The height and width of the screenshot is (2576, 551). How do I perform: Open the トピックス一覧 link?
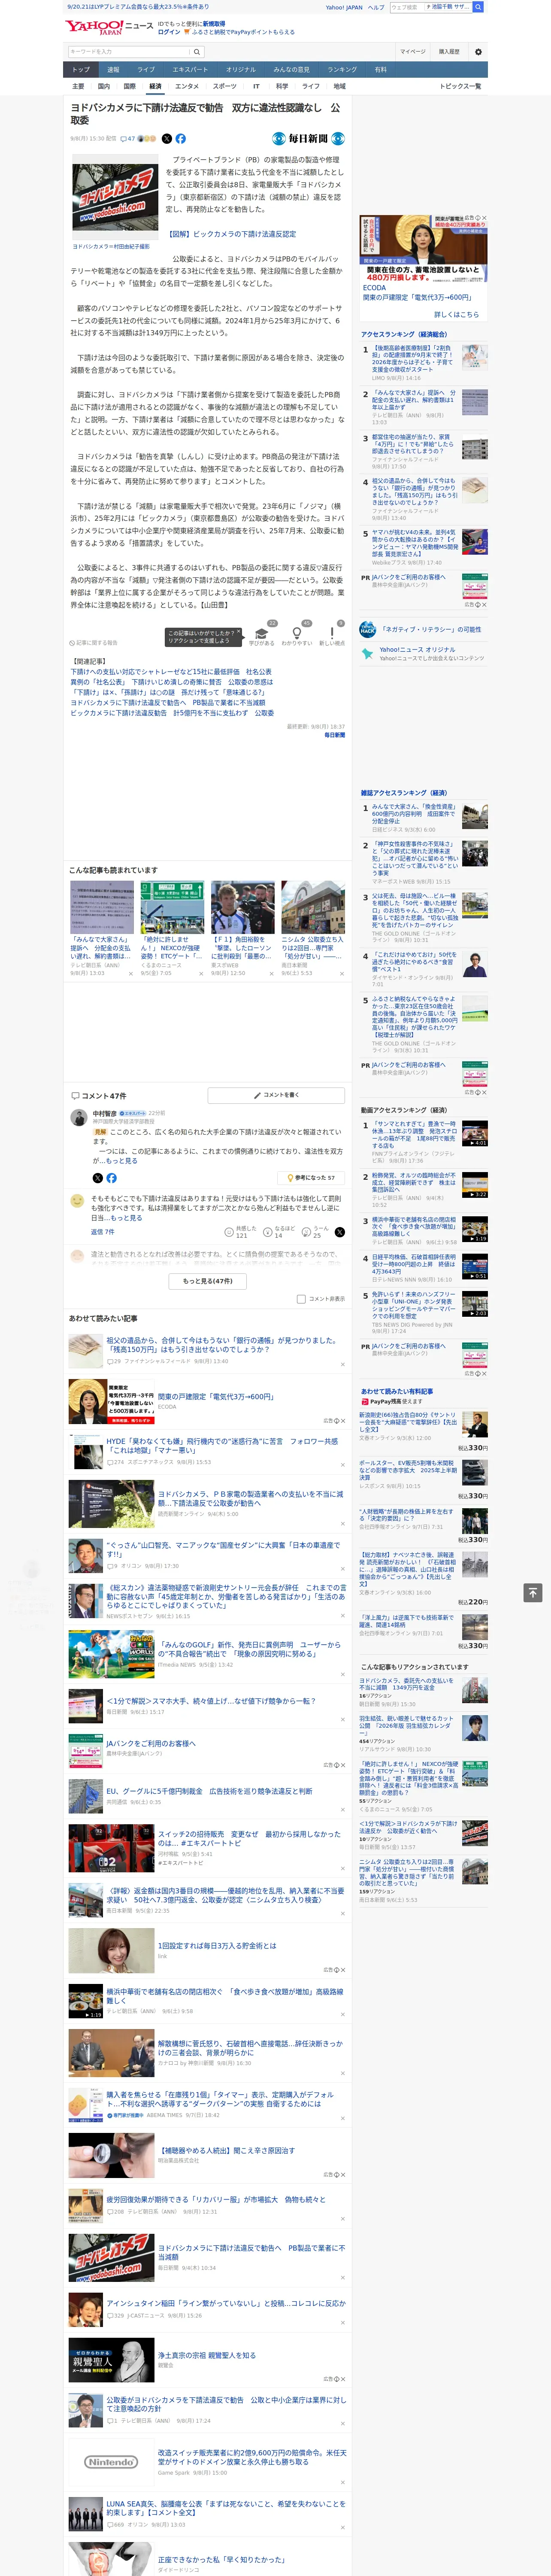coord(460,86)
